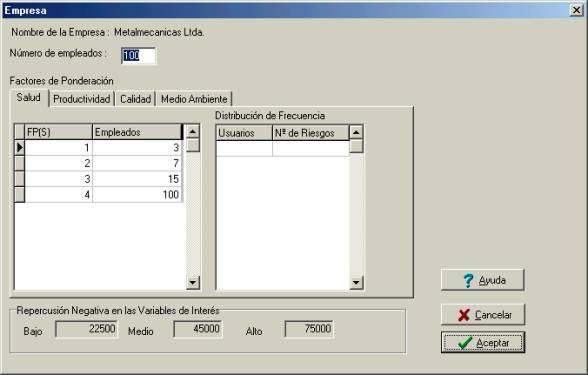Click the Nº de Riesgos column header
Image resolution: width=588 pixels, height=375 pixels.
pos(310,133)
